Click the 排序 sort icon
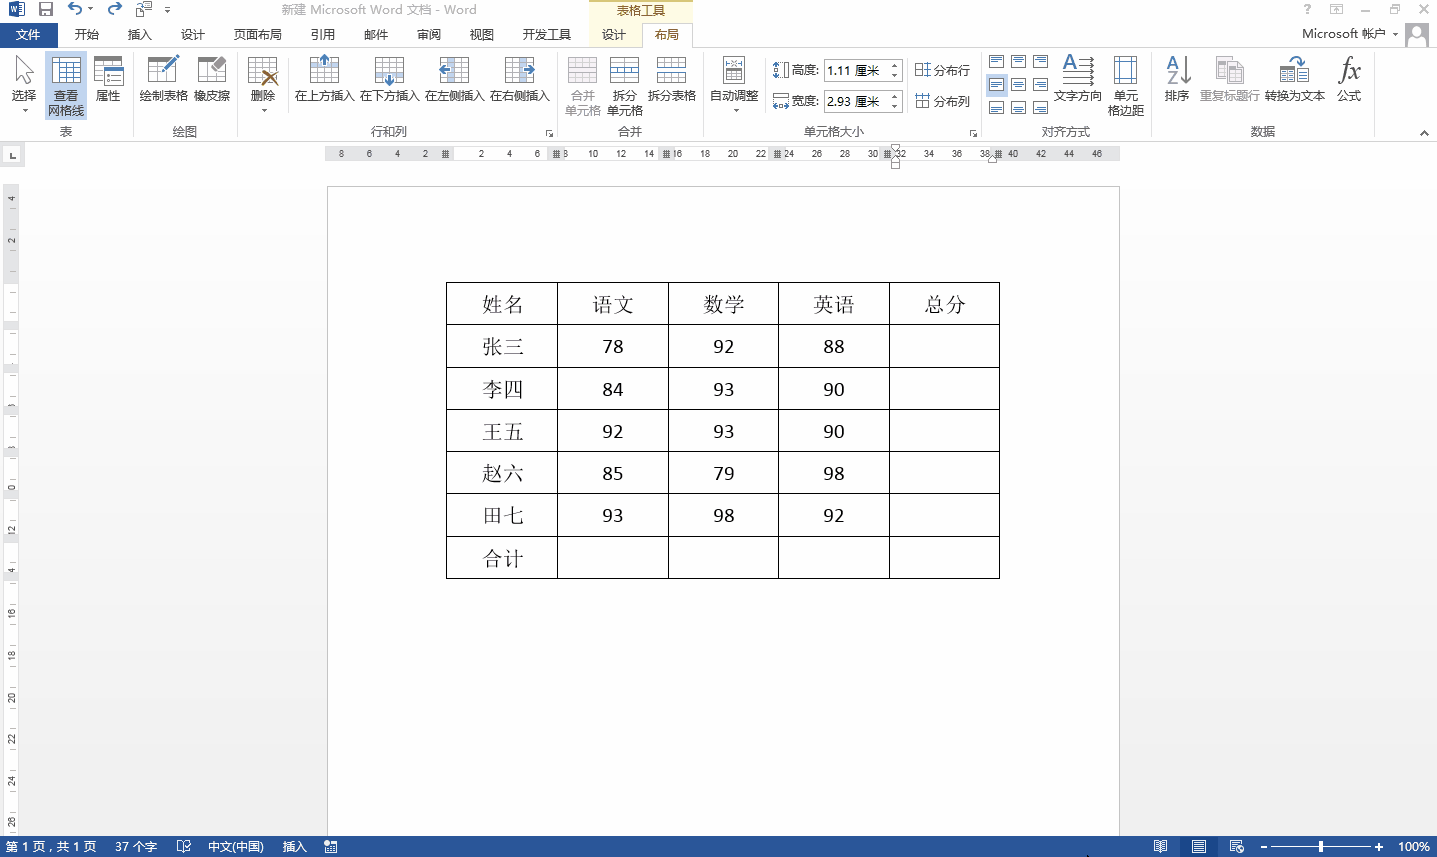 coord(1177,80)
